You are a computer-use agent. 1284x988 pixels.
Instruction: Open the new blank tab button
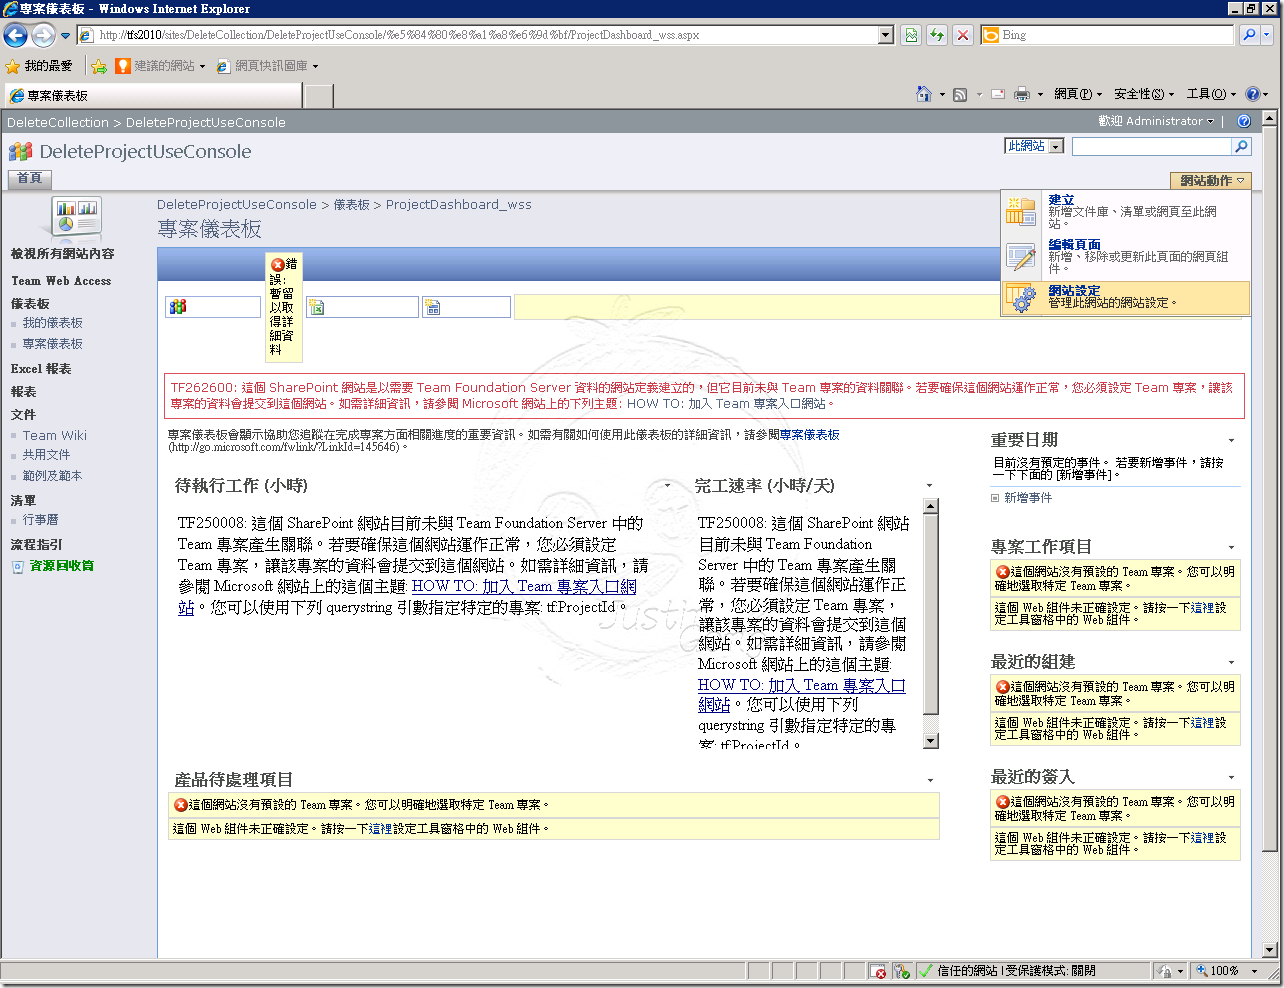click(318, 96)
